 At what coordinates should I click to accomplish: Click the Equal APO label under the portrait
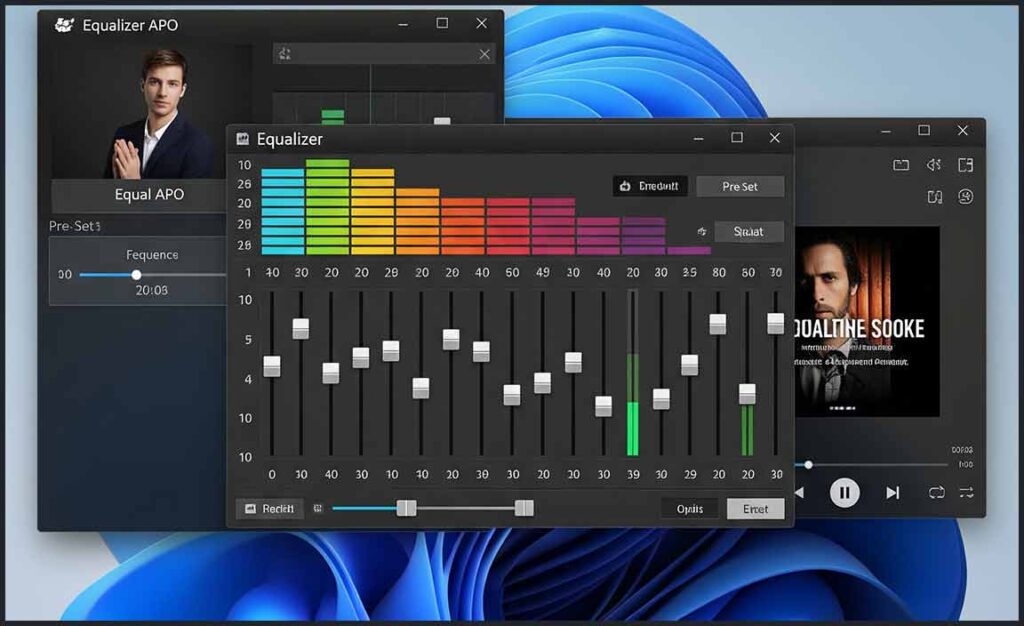(149, 195)
